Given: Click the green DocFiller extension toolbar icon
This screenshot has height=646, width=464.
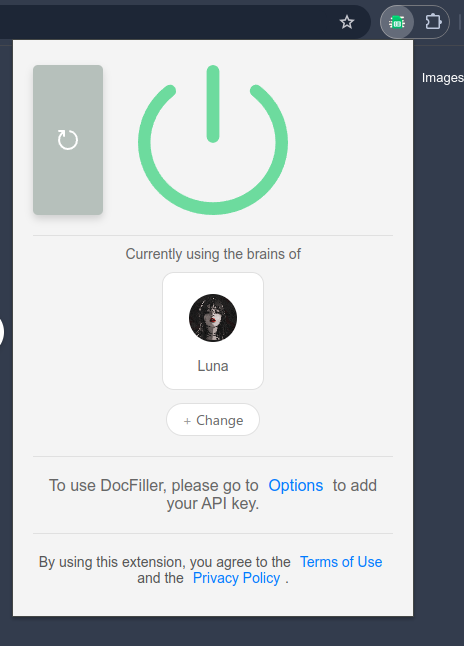Looking at the screenshot, I should [x=397, y=22].
